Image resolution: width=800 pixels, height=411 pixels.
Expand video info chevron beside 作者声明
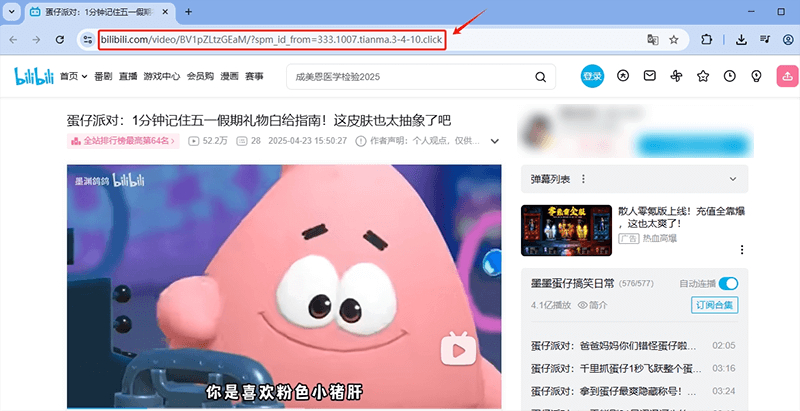coord(494,141)
